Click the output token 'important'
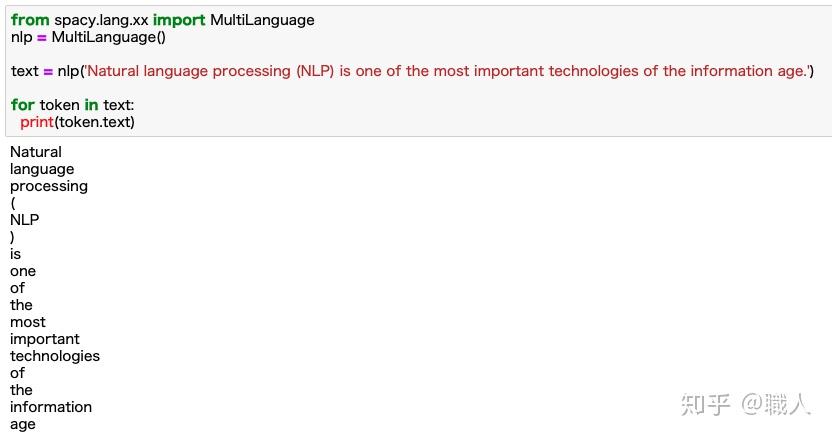This screenshot has height=437, width=832. [45, 339]
